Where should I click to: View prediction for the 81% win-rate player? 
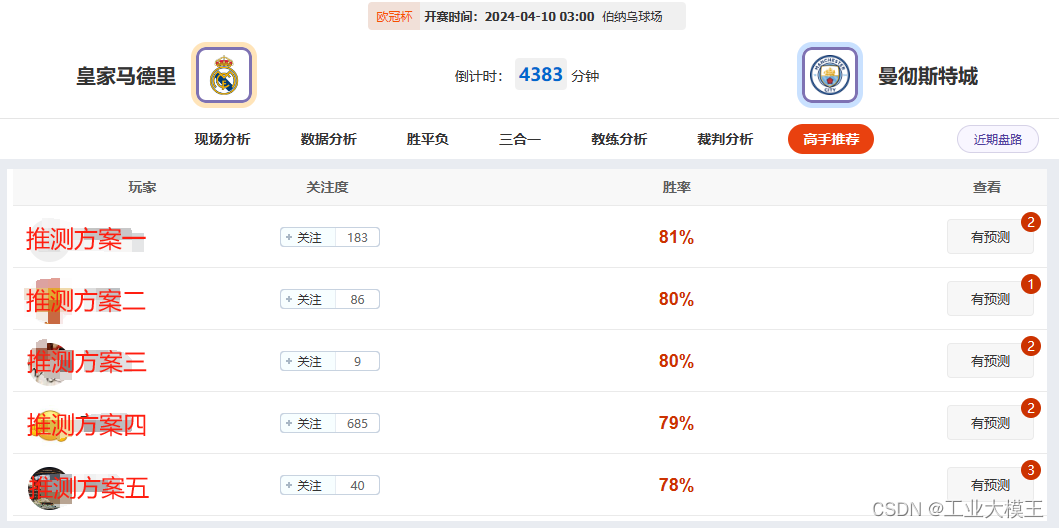point(990,237)
